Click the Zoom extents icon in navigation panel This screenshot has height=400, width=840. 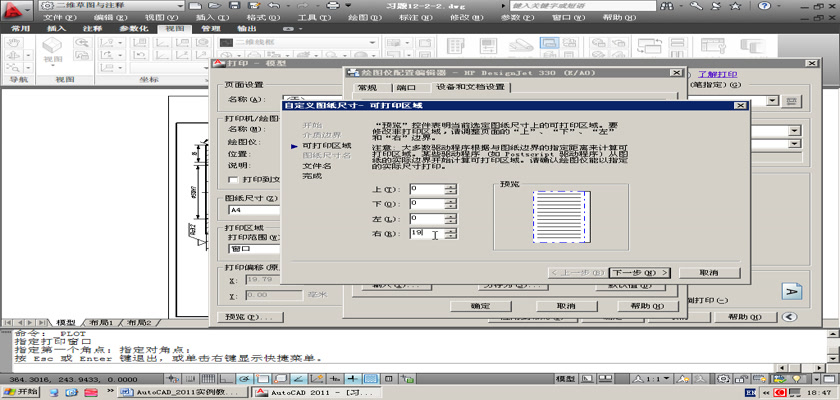point(14,68)
